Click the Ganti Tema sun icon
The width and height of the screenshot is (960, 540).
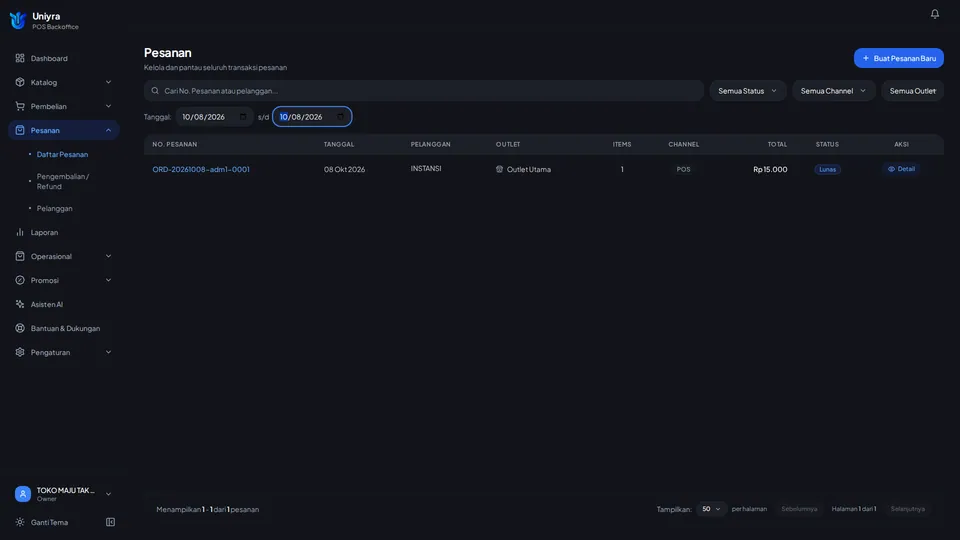(x=20, y=522)
